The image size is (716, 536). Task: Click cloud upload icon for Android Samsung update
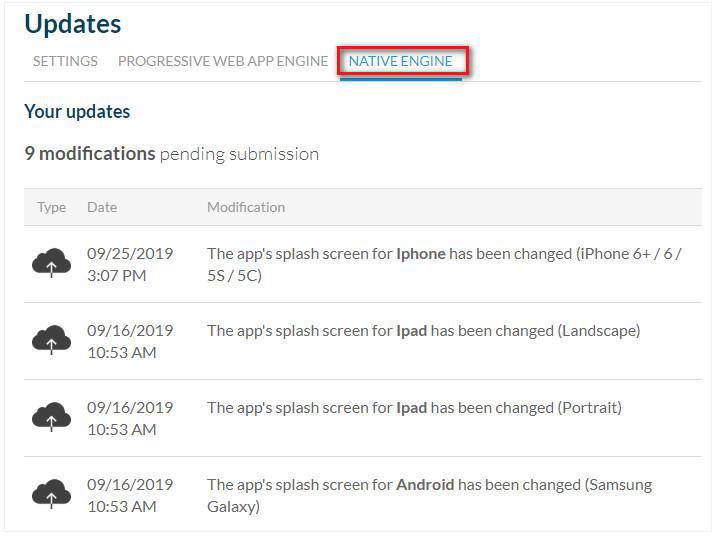click(x=52, y=494)
